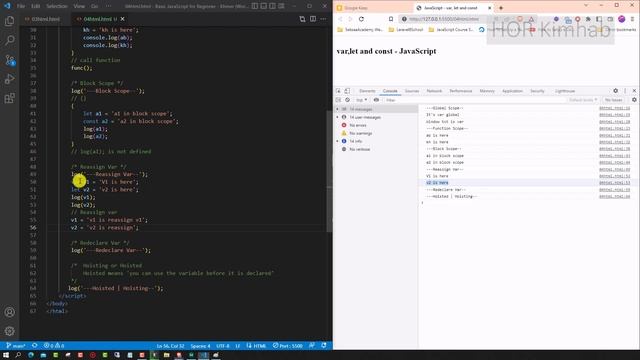Image resolution: width=640 pixels, height=360 pixels.
Task: Open VS Code Accounts icon
Action: pos(9,312)
